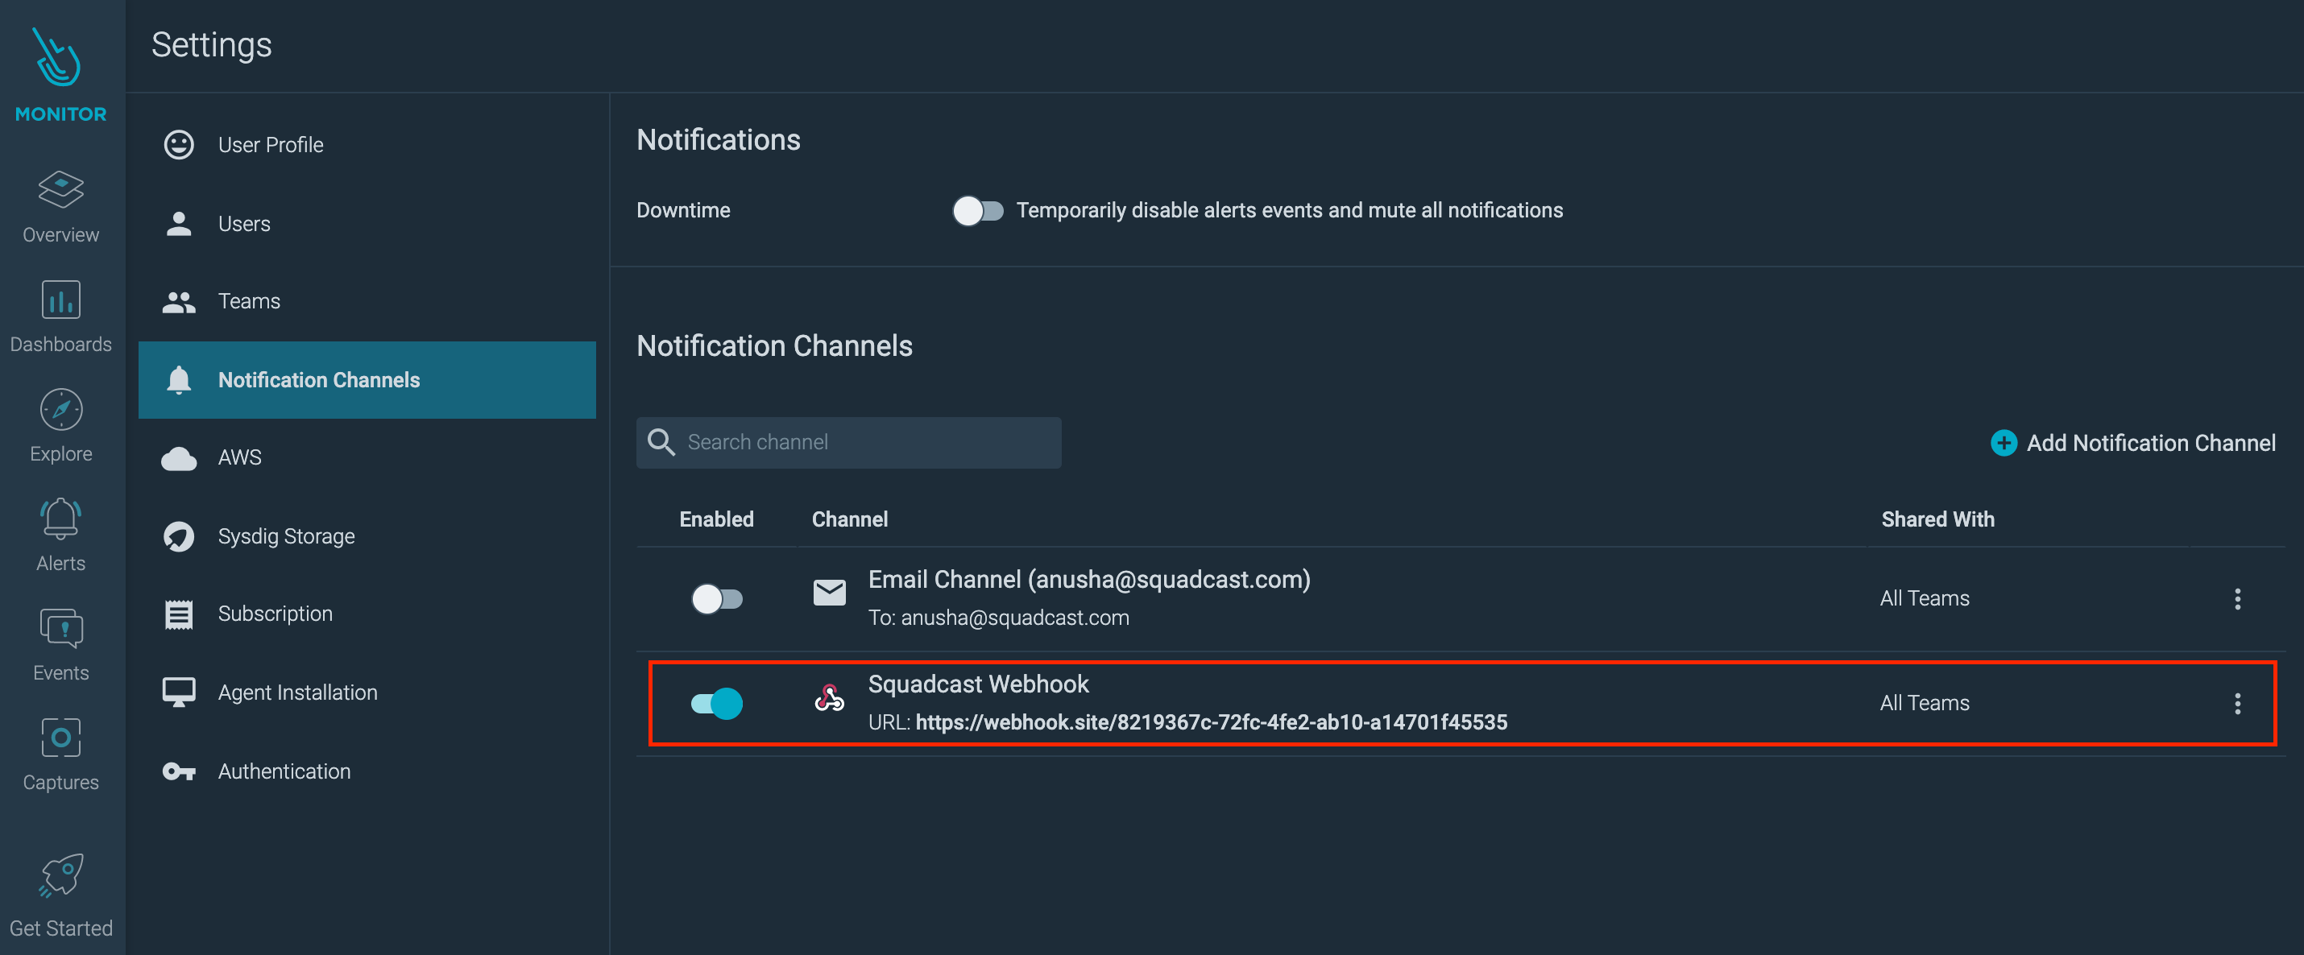
Task: Click the Agent Installation monitor icon
Action: pyautogui.click(x=179, y=692)
